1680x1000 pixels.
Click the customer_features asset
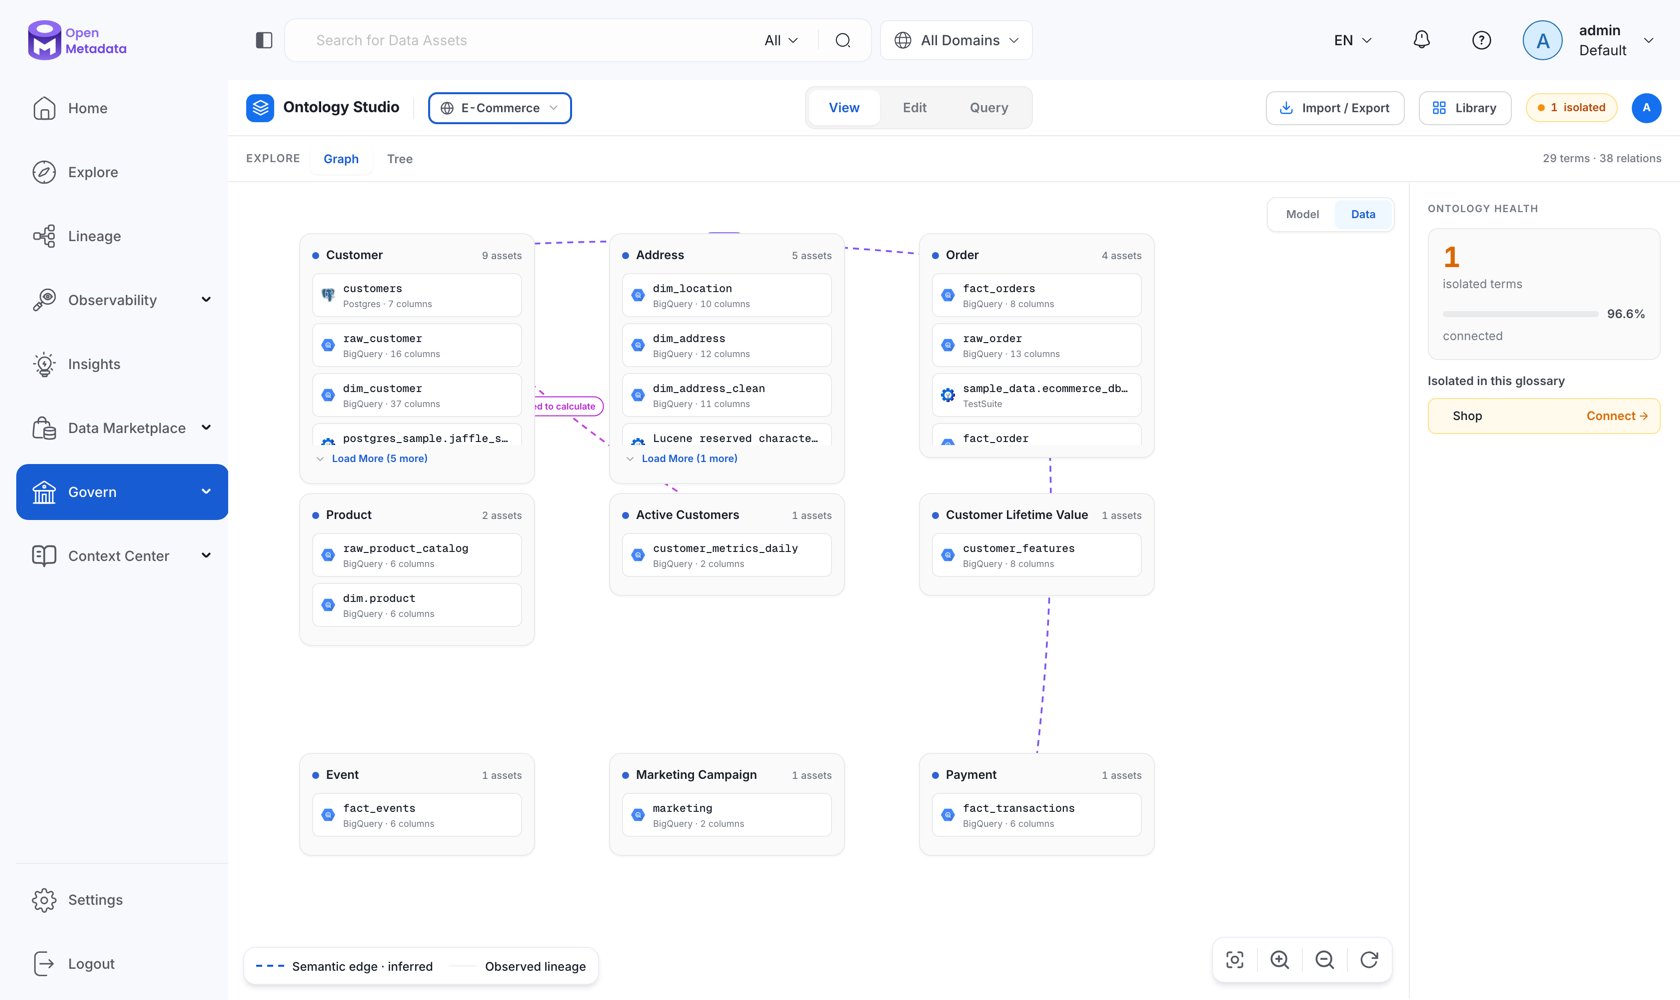1036,555
